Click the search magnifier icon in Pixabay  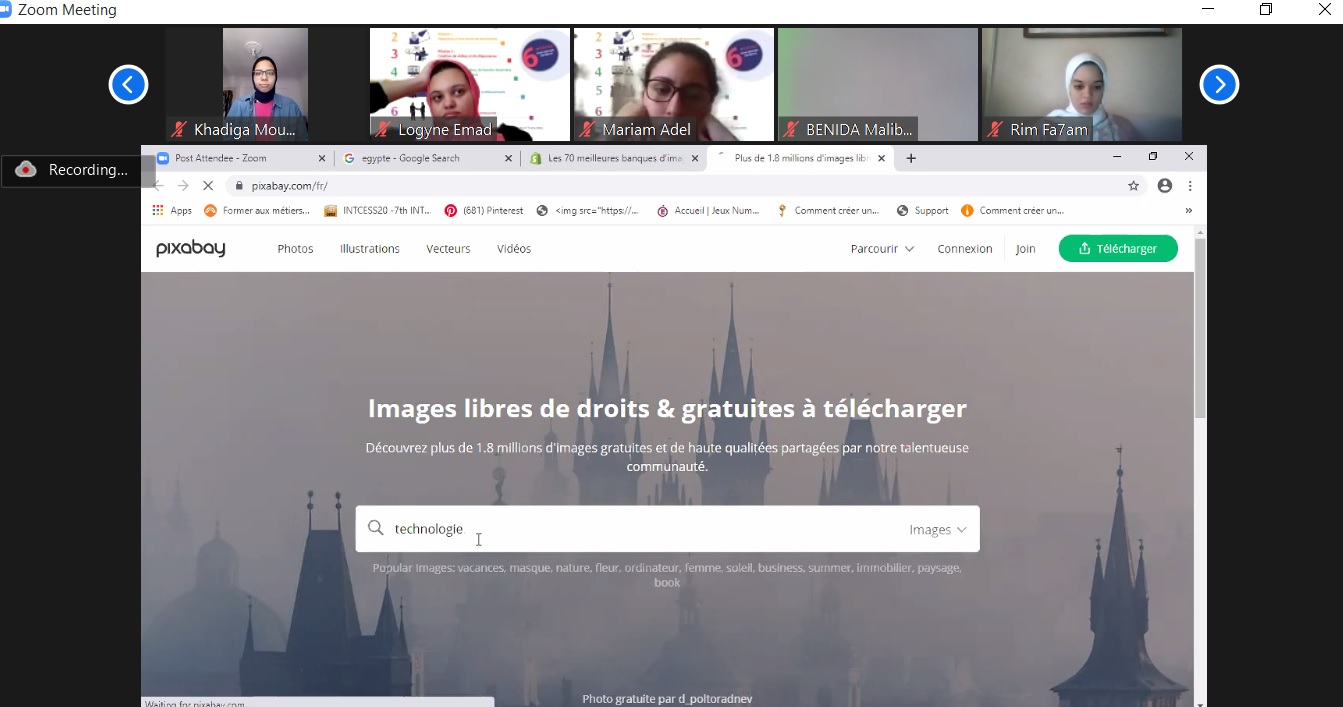(376, 528)
